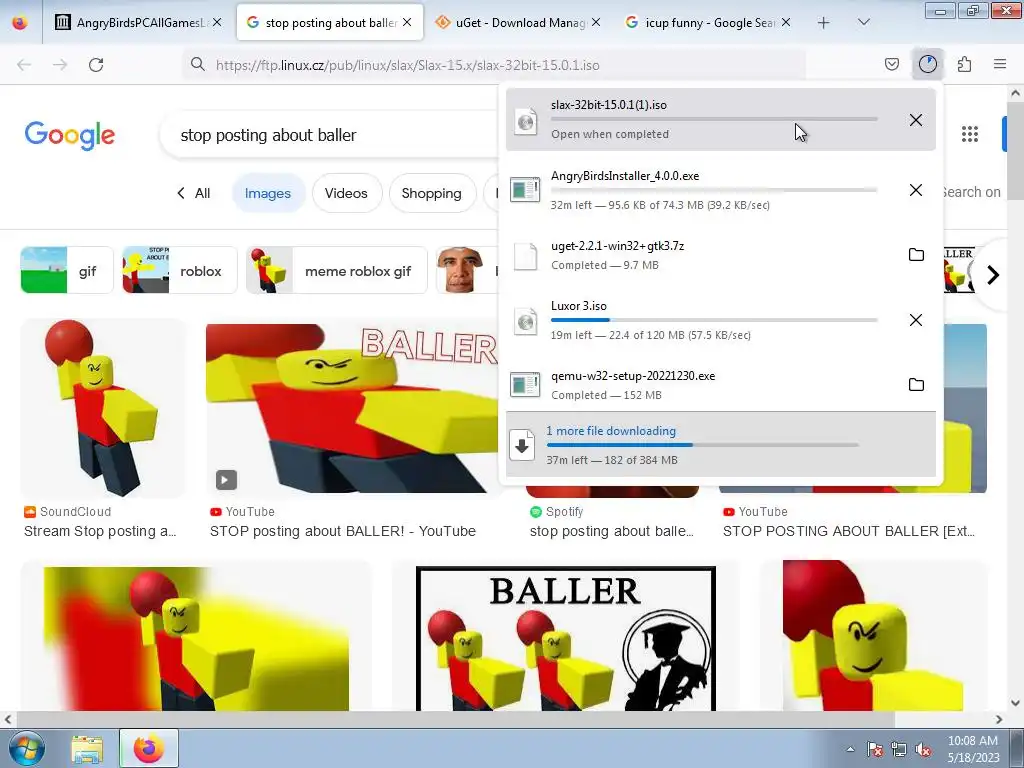Image resolution: width=1024 pixels, height=768 pixels.
Task: Cancel the Luxor 3.iso download
Action: click(x=916, y=320)
